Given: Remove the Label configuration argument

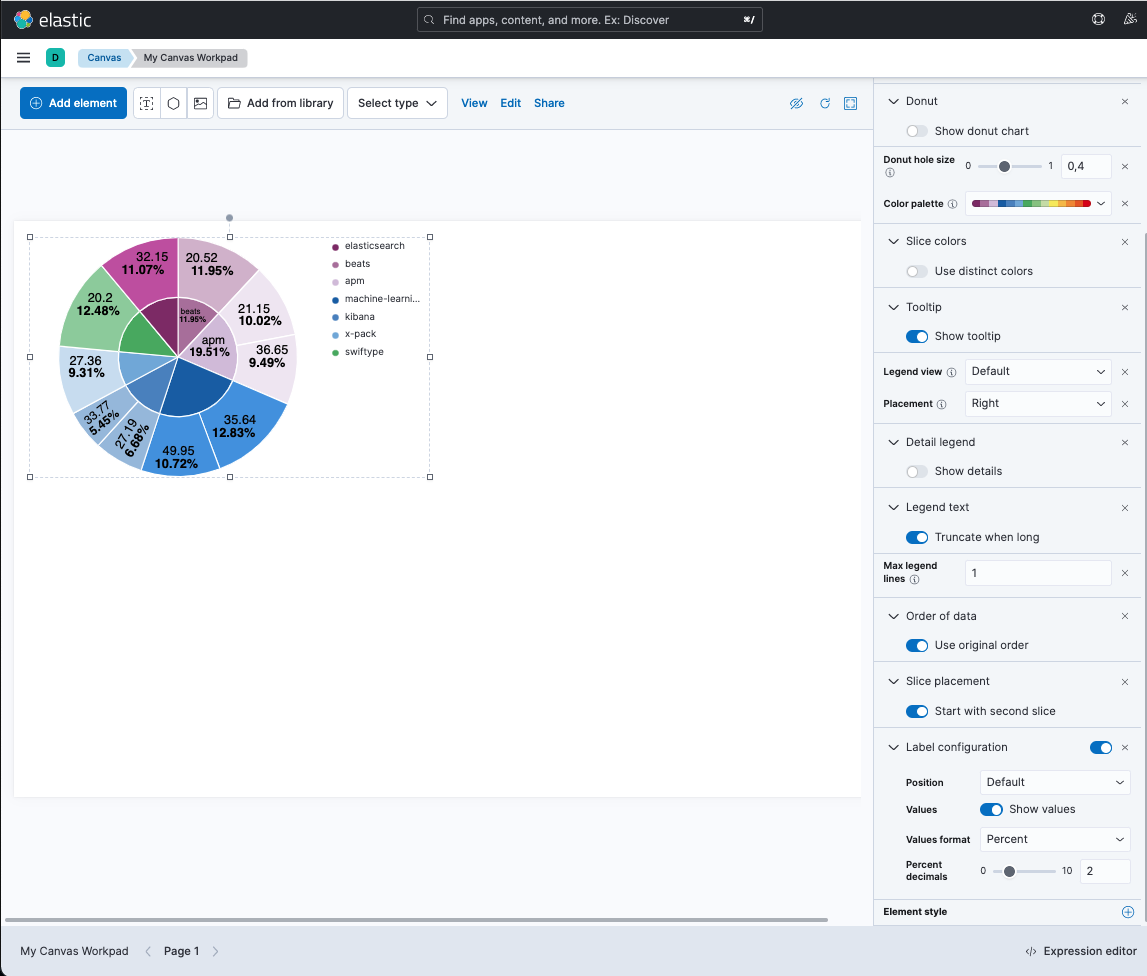Looking at the screenshot, I should click(x=1125, y=748).
